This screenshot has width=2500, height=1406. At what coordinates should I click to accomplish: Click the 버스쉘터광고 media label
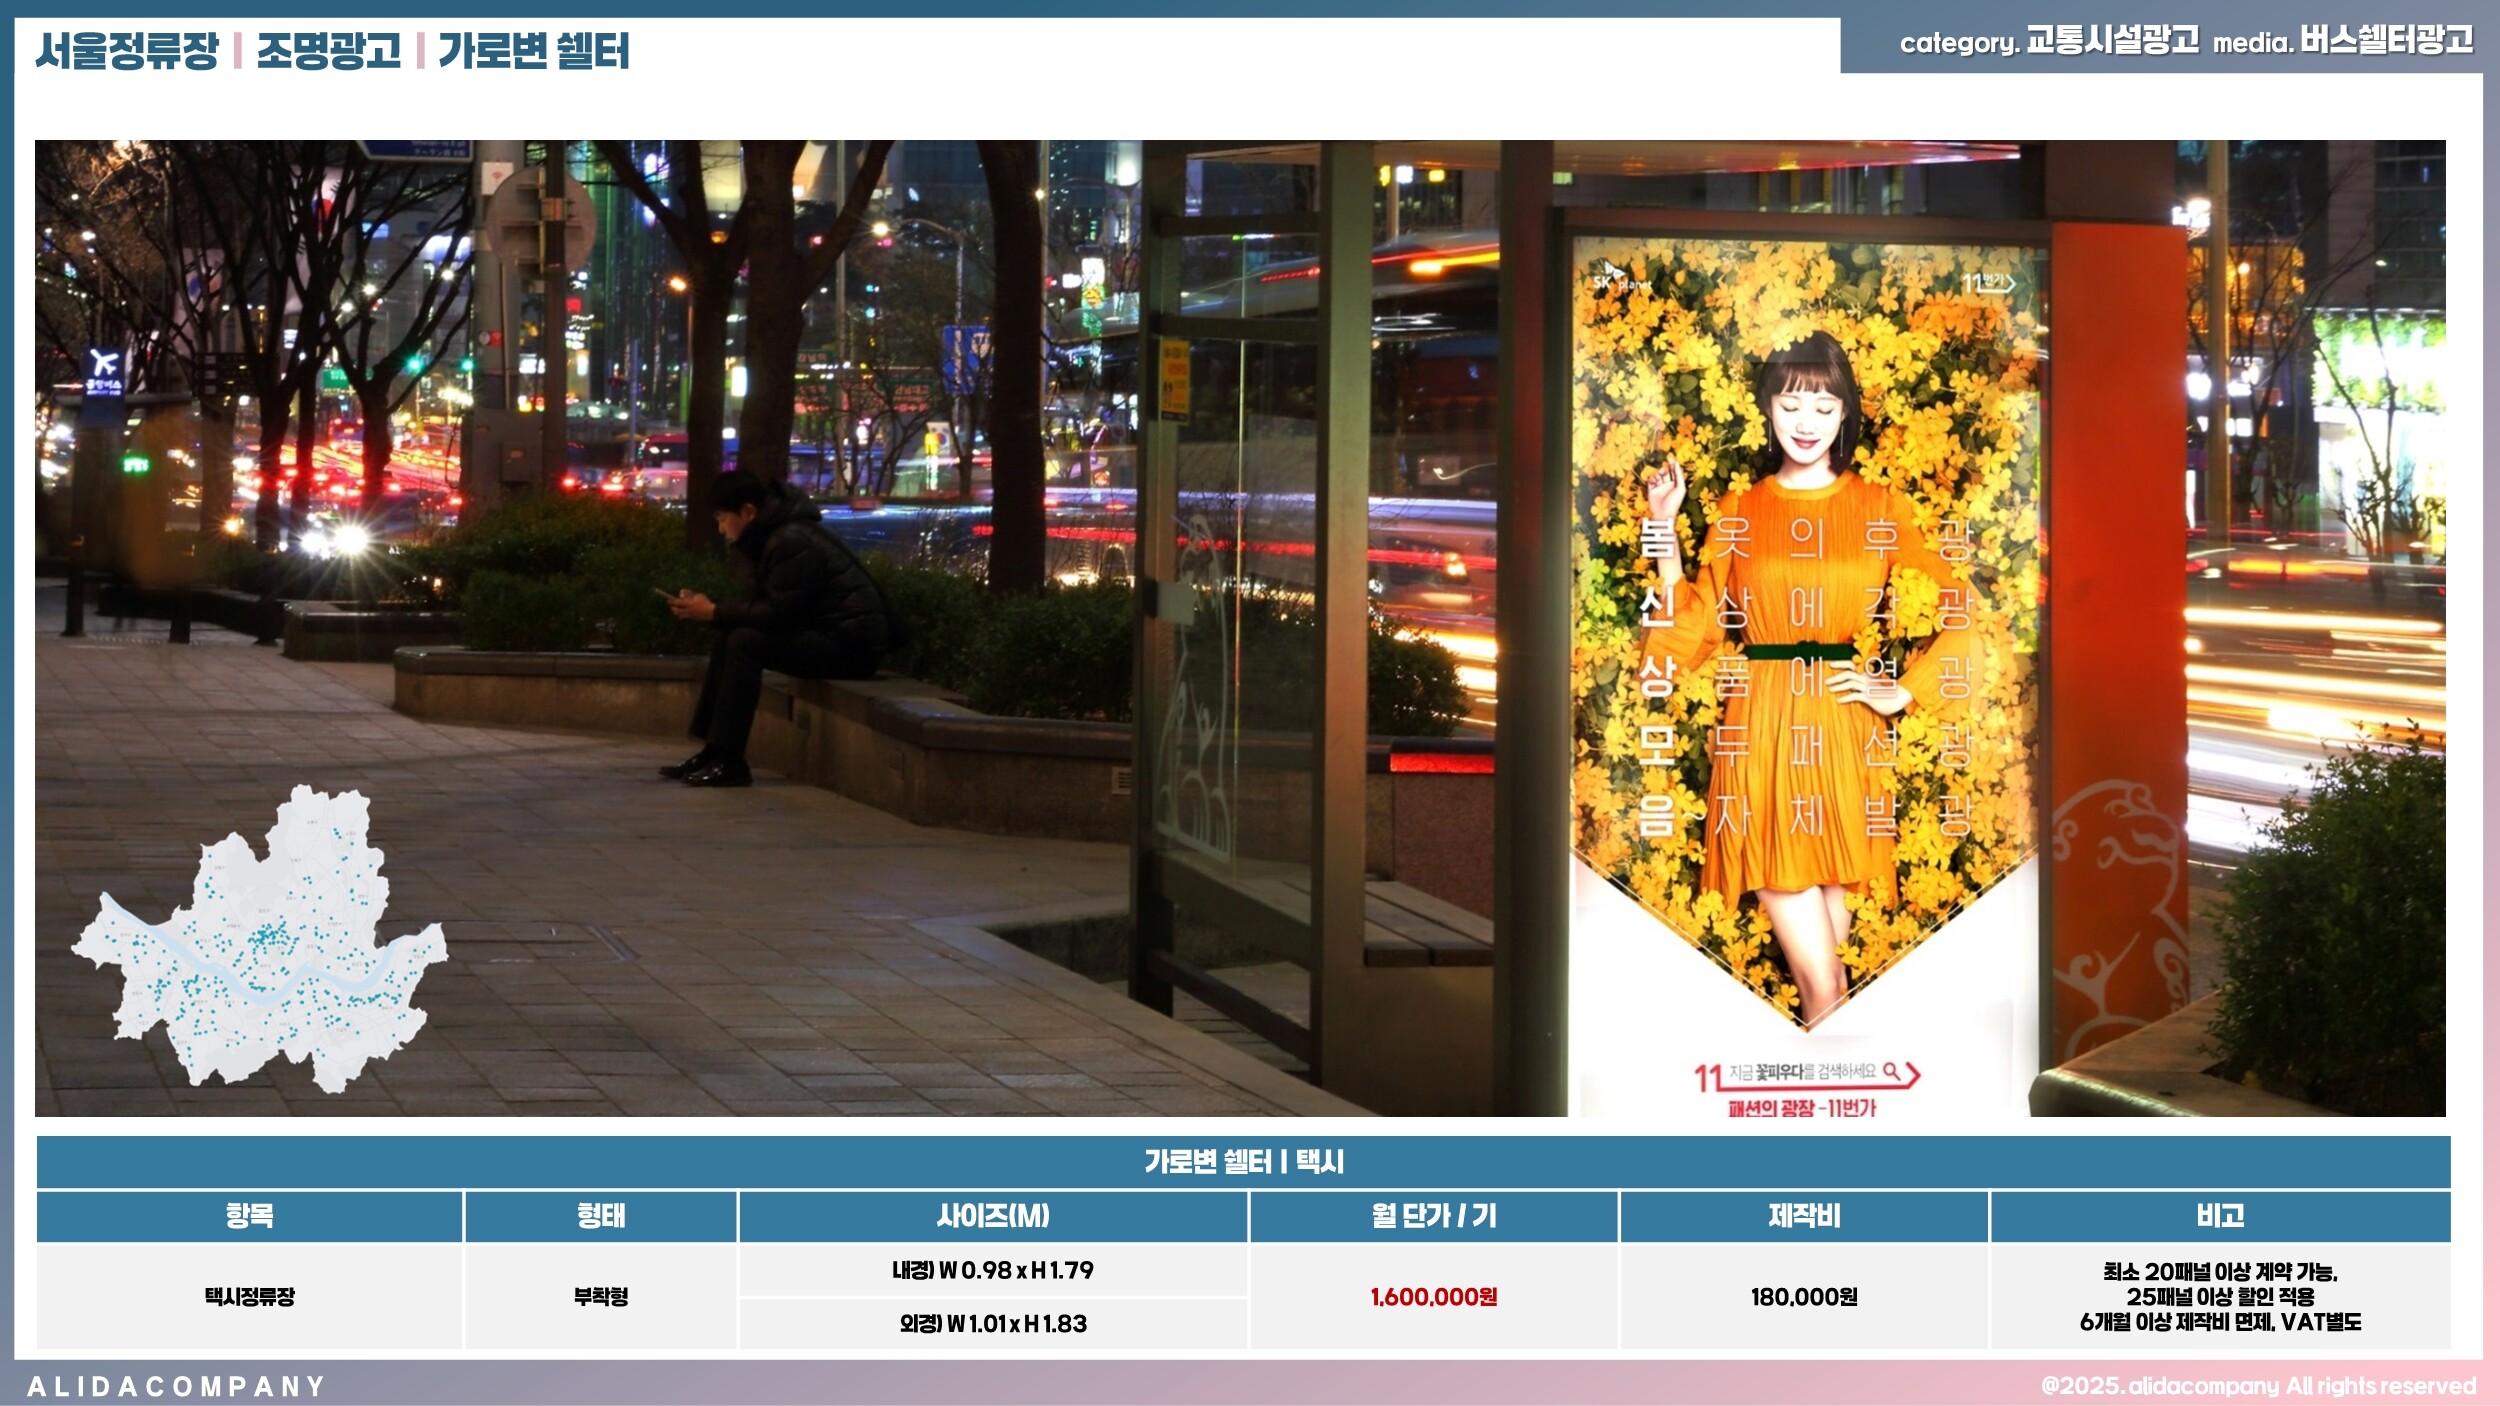click(2386, 41)
